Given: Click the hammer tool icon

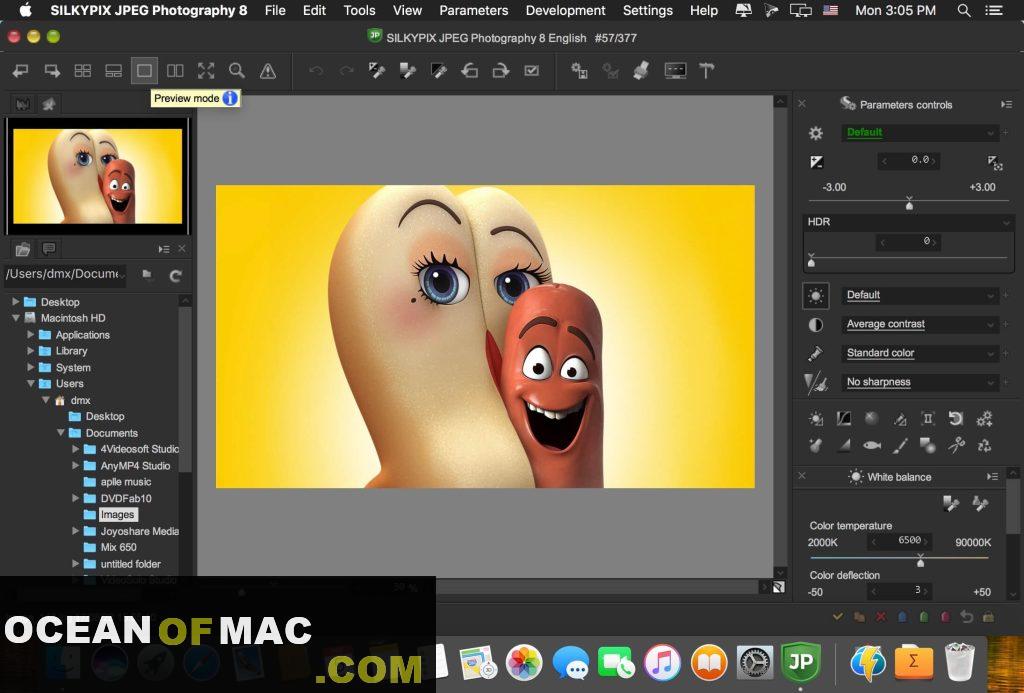Looking at the screenshot, I should [x=707, y=71].
